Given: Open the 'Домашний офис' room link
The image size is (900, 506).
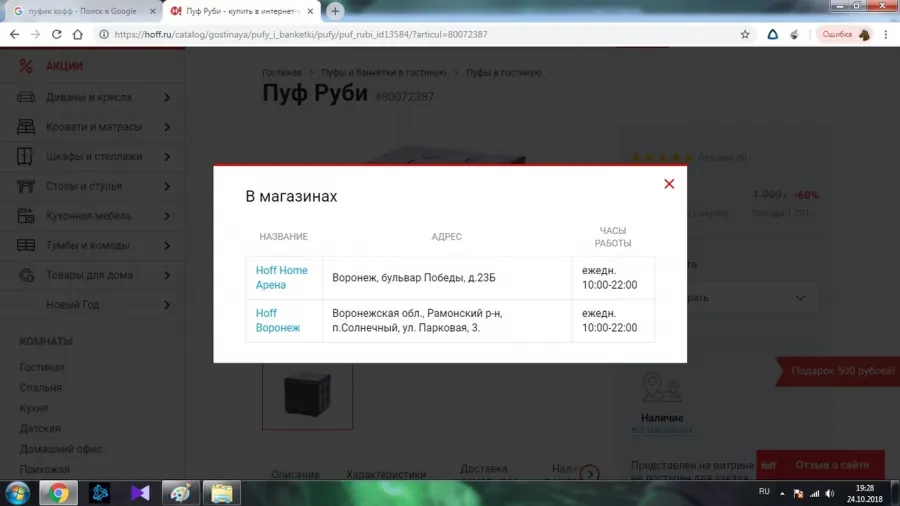Looking at the screenshot, I should pyautogui.click(x=60, y=449).
